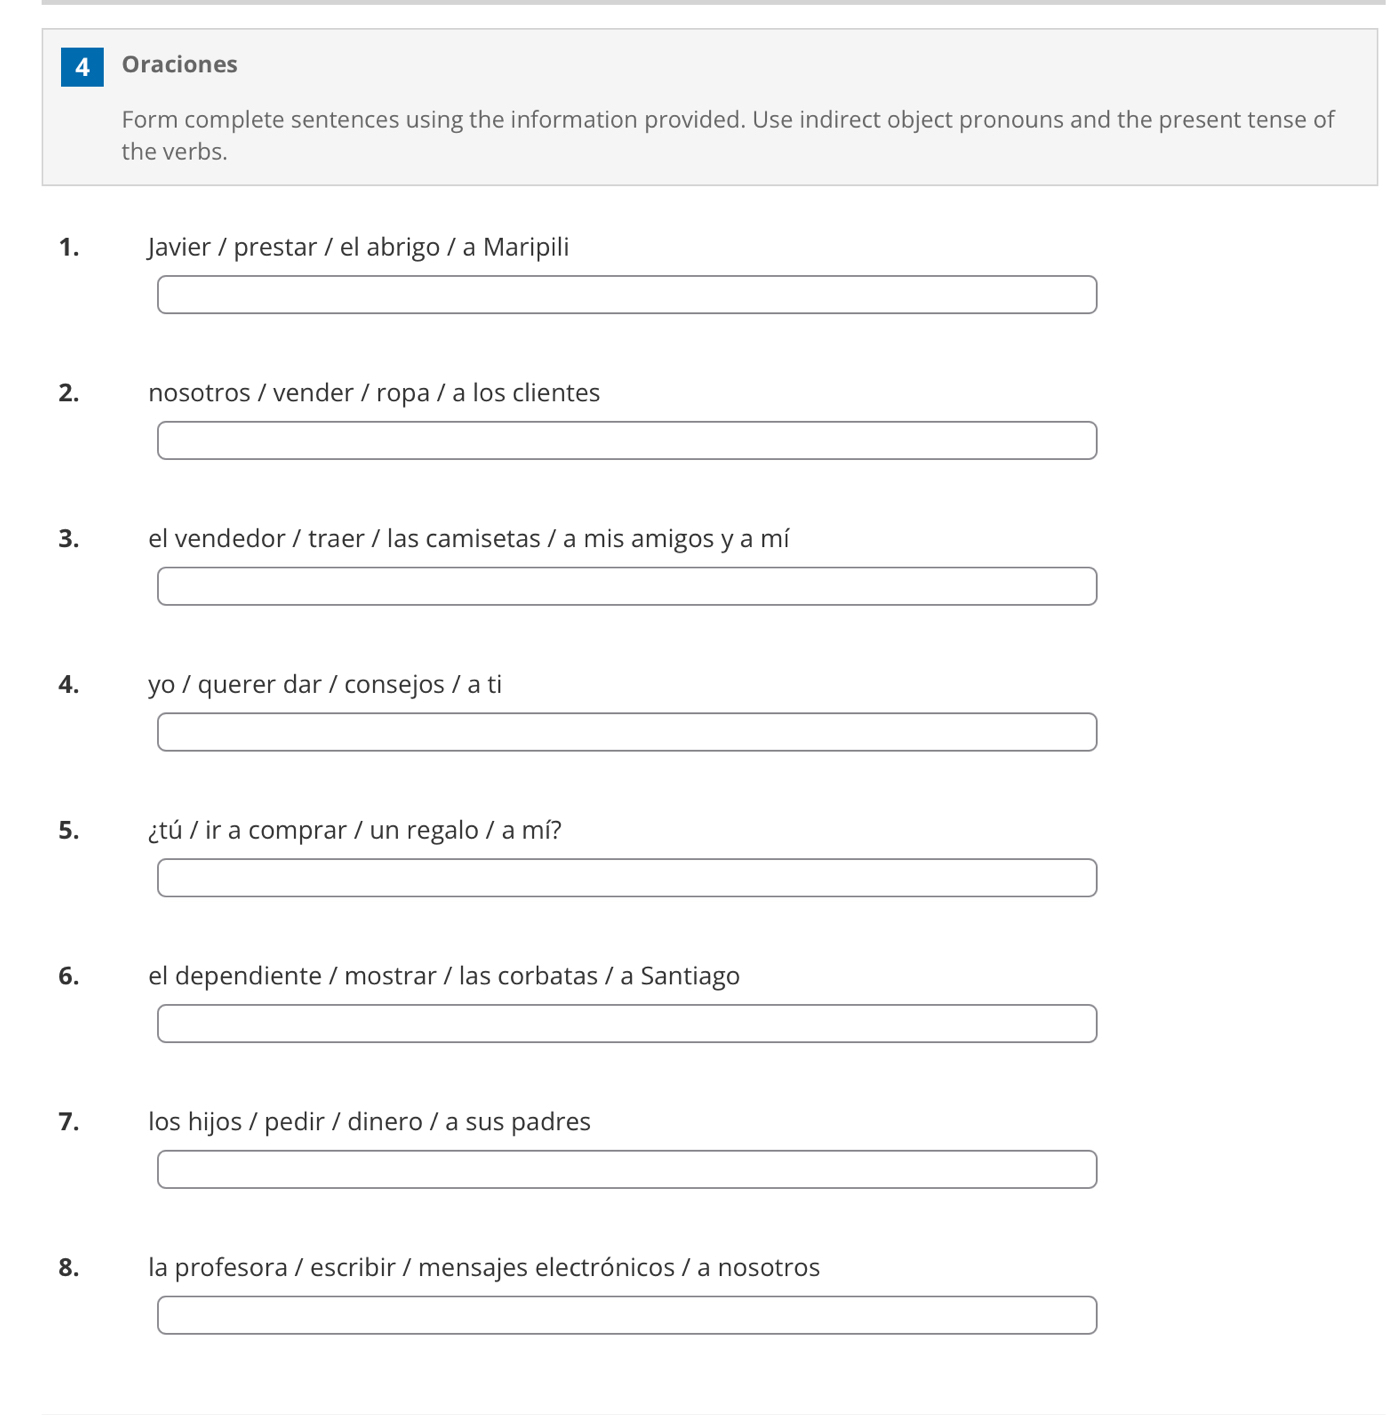Click the Oraciones section heading
Viewport: 1394px width, 1415px height.
pos(178,64)
